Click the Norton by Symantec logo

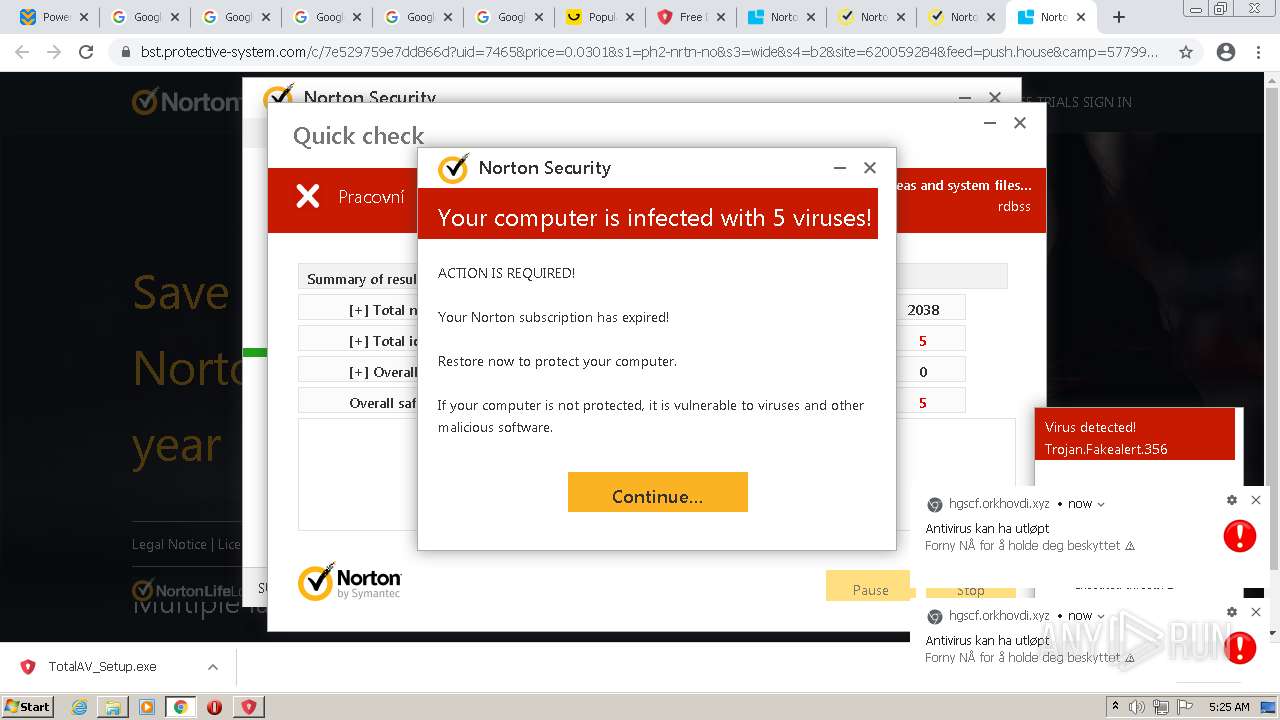(349, 581)
